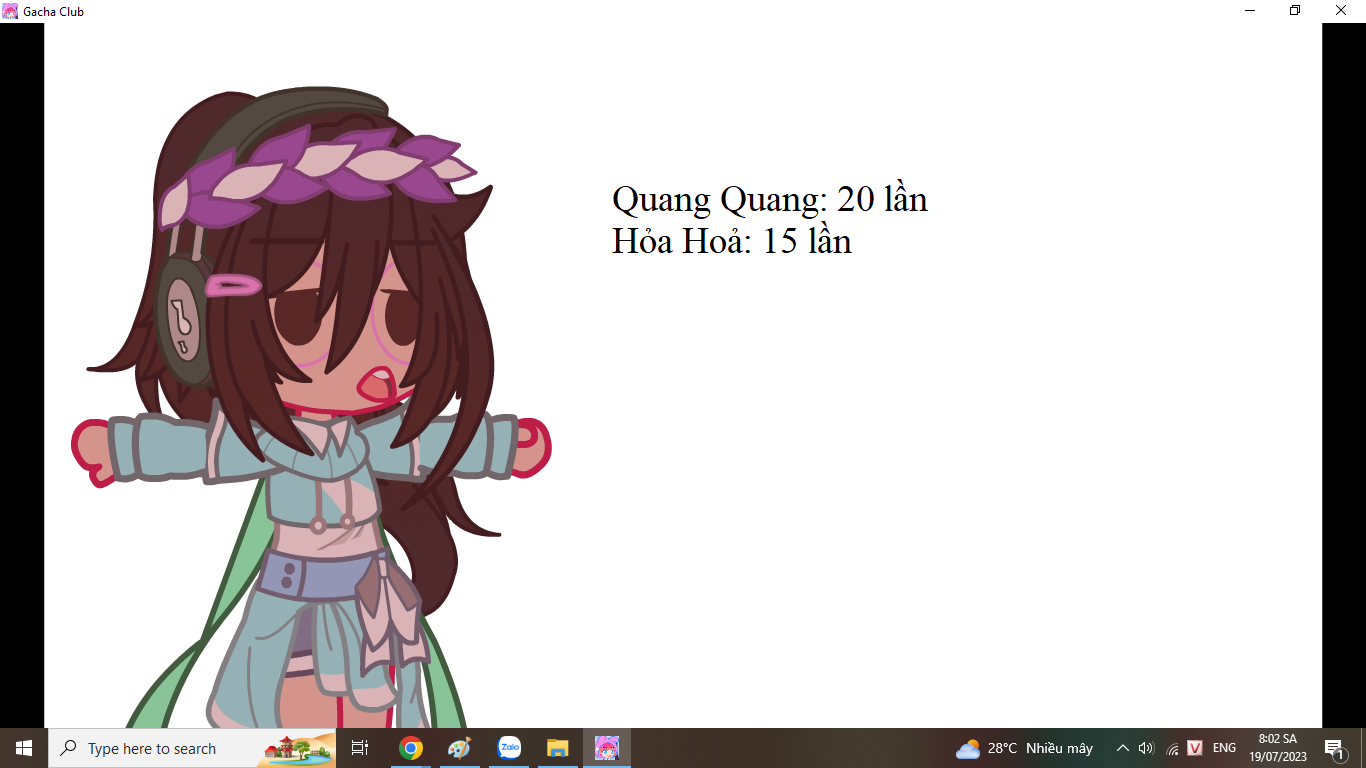Click the Windows Start button
Screen dimensions: 1366x768
click(x=24, y=748)
